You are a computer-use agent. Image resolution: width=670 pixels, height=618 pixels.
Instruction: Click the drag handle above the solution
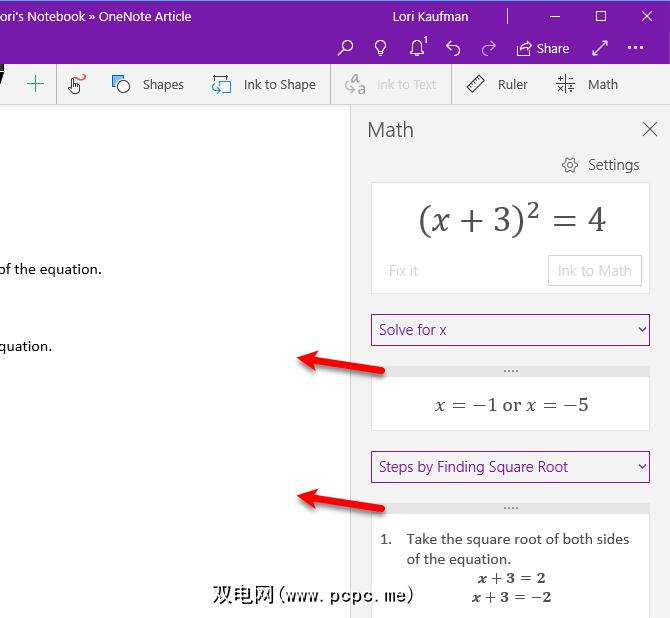[x=511, y=371]
